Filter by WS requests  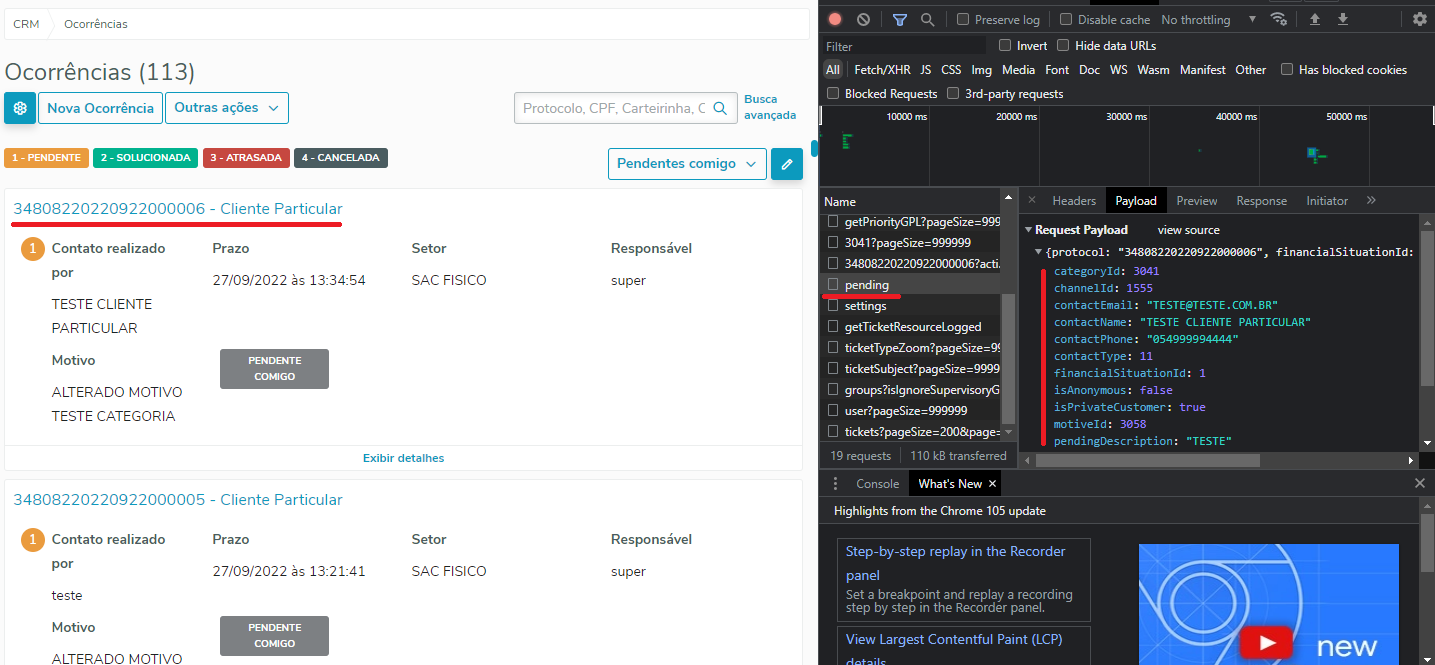tap(1118, 69)
